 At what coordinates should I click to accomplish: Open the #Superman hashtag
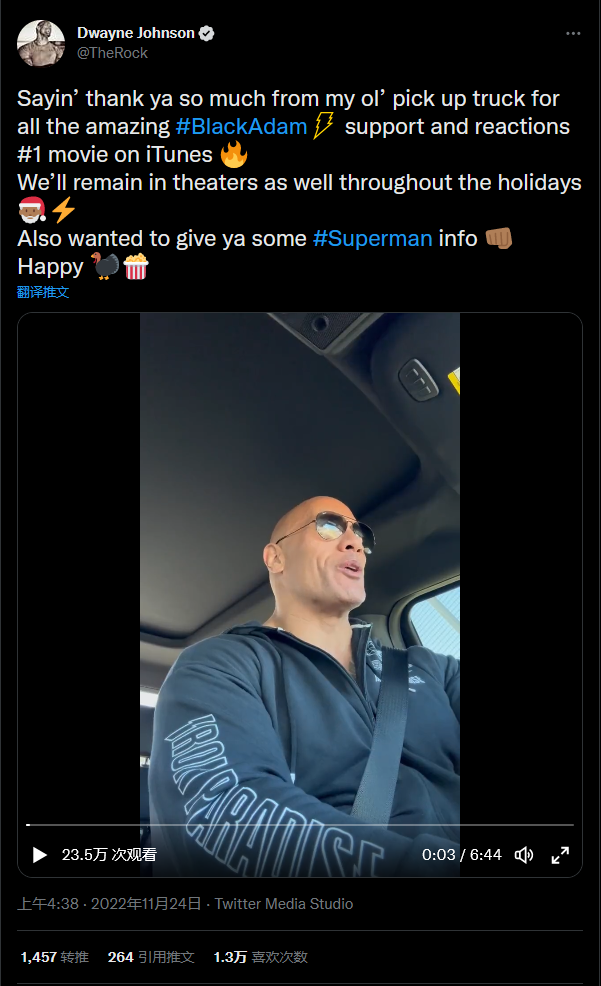pyautogui.click(x=372, y=238)
